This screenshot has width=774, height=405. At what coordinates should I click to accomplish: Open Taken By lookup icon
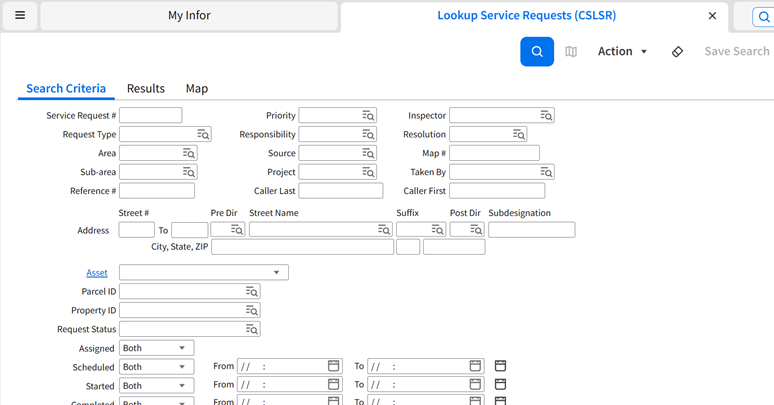pyautogui.click(x=546, y=172)
